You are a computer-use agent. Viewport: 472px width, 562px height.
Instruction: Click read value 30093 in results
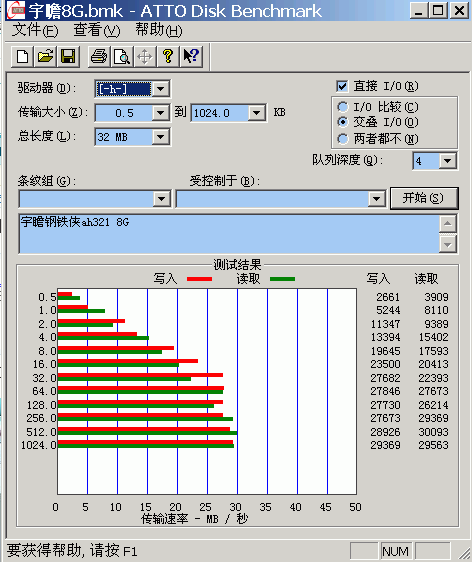coord(434,432)
